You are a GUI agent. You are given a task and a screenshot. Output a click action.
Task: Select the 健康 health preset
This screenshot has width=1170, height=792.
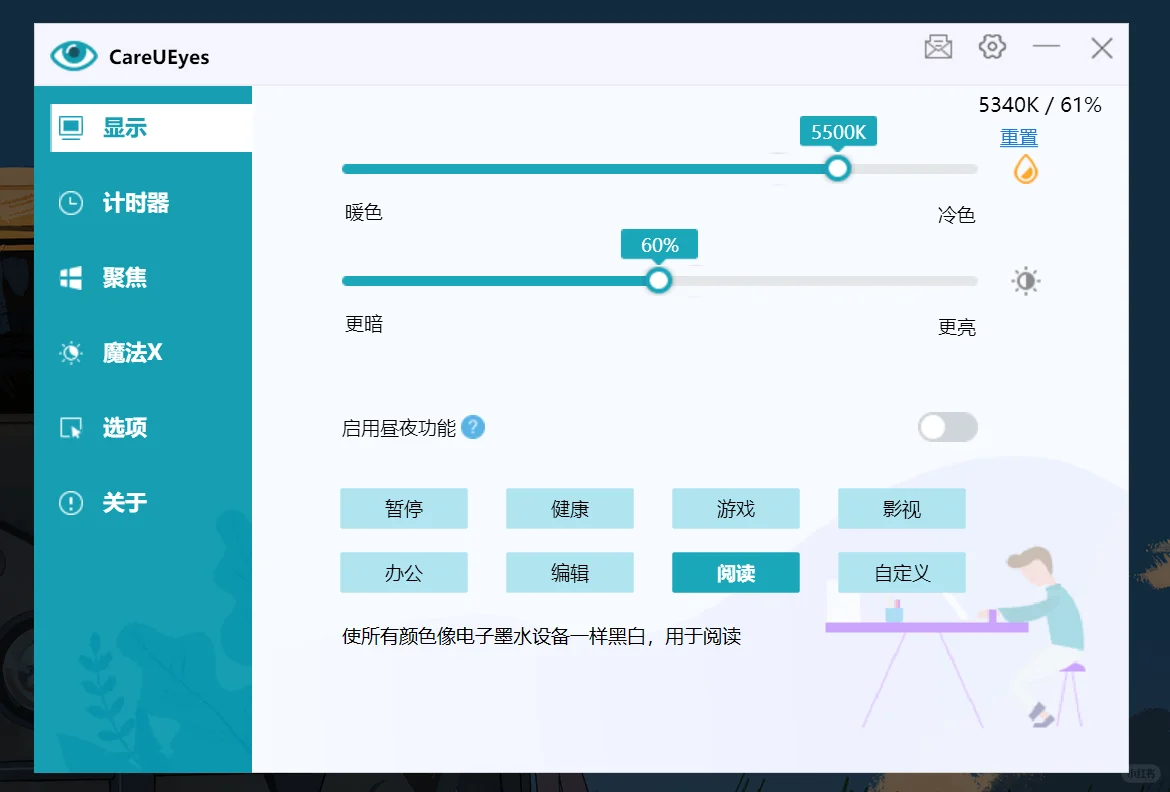[570, 508]
